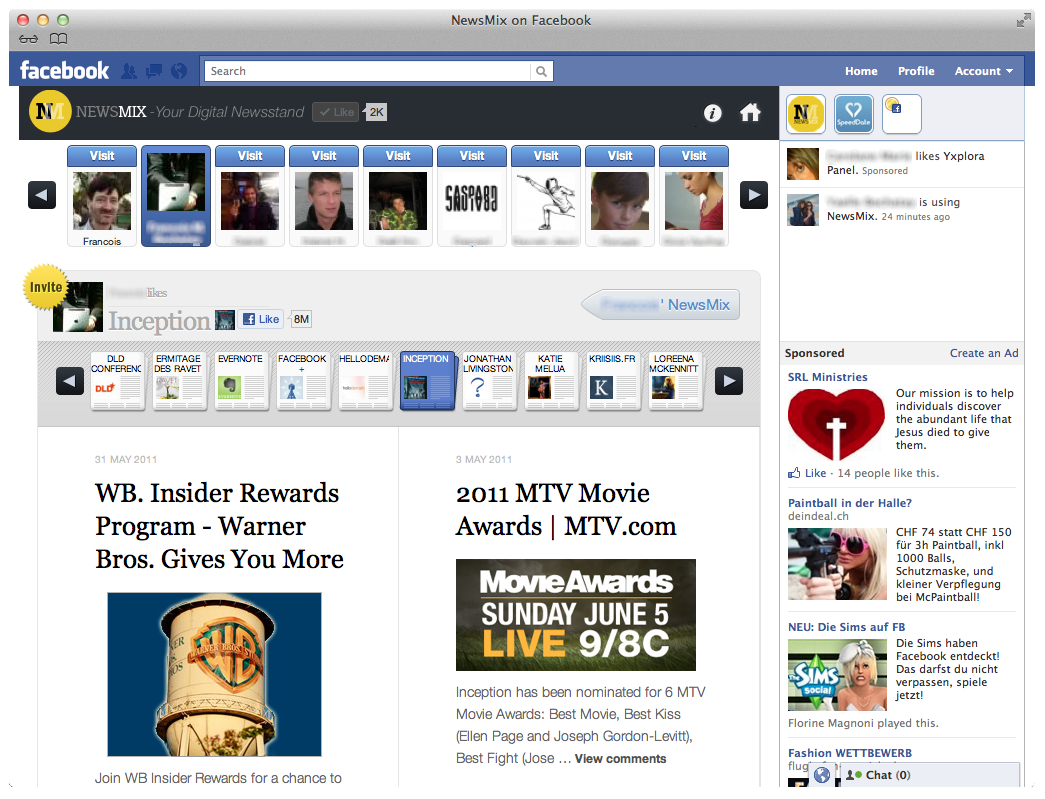Open the NewsMix app icon in sidebar
Viewport: 1045px width, 799px height.
(x=806, y=113)
